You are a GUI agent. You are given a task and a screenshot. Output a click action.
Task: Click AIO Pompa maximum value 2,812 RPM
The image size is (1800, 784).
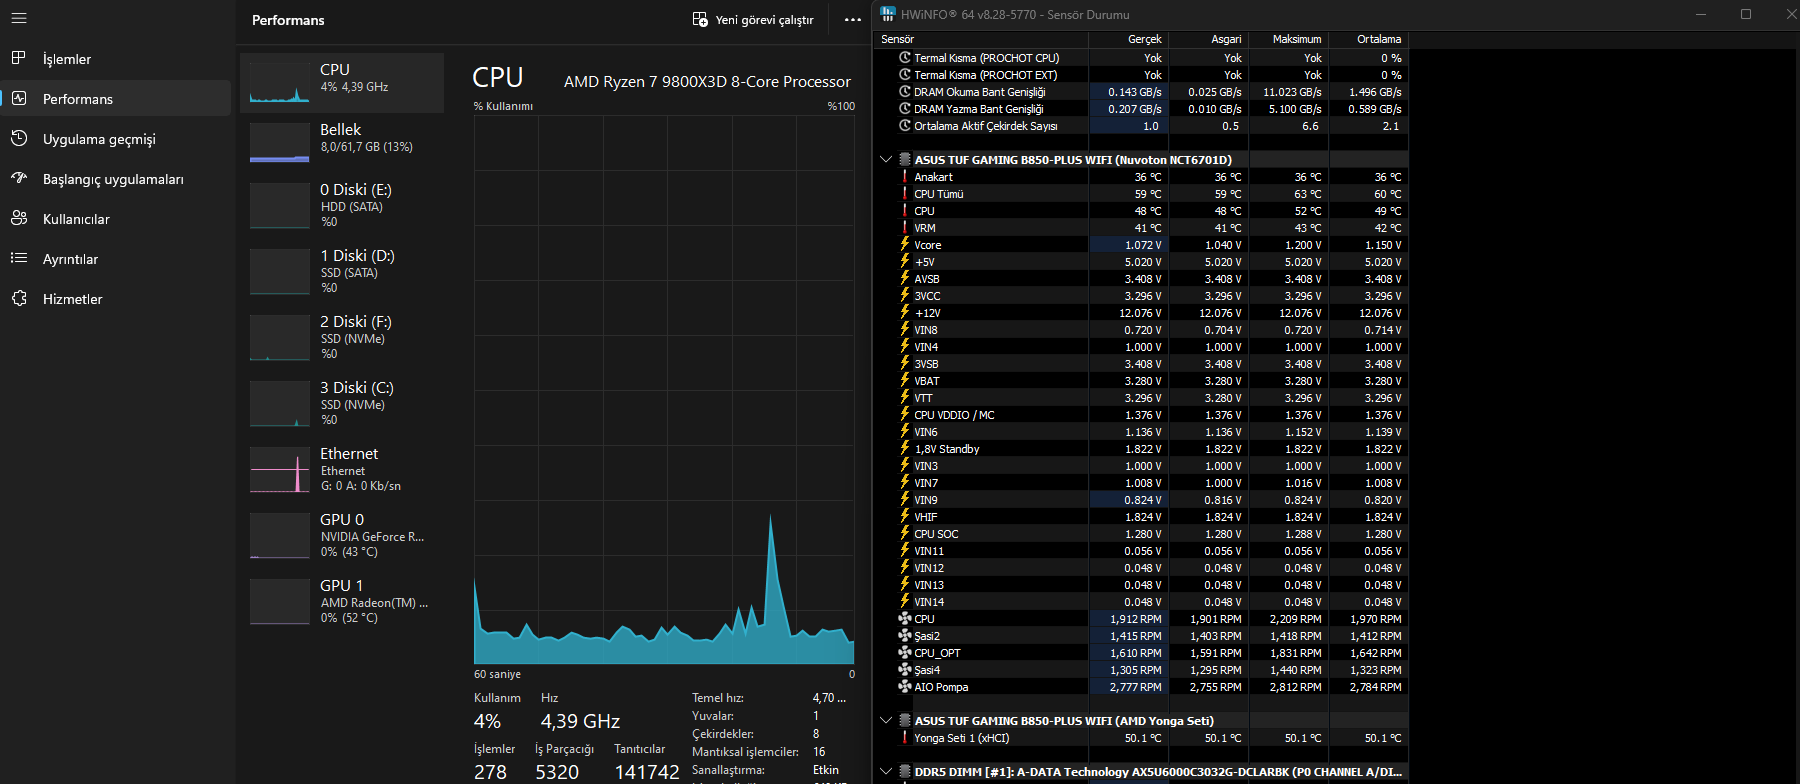pyautogui.click(x=1296, y=687)
